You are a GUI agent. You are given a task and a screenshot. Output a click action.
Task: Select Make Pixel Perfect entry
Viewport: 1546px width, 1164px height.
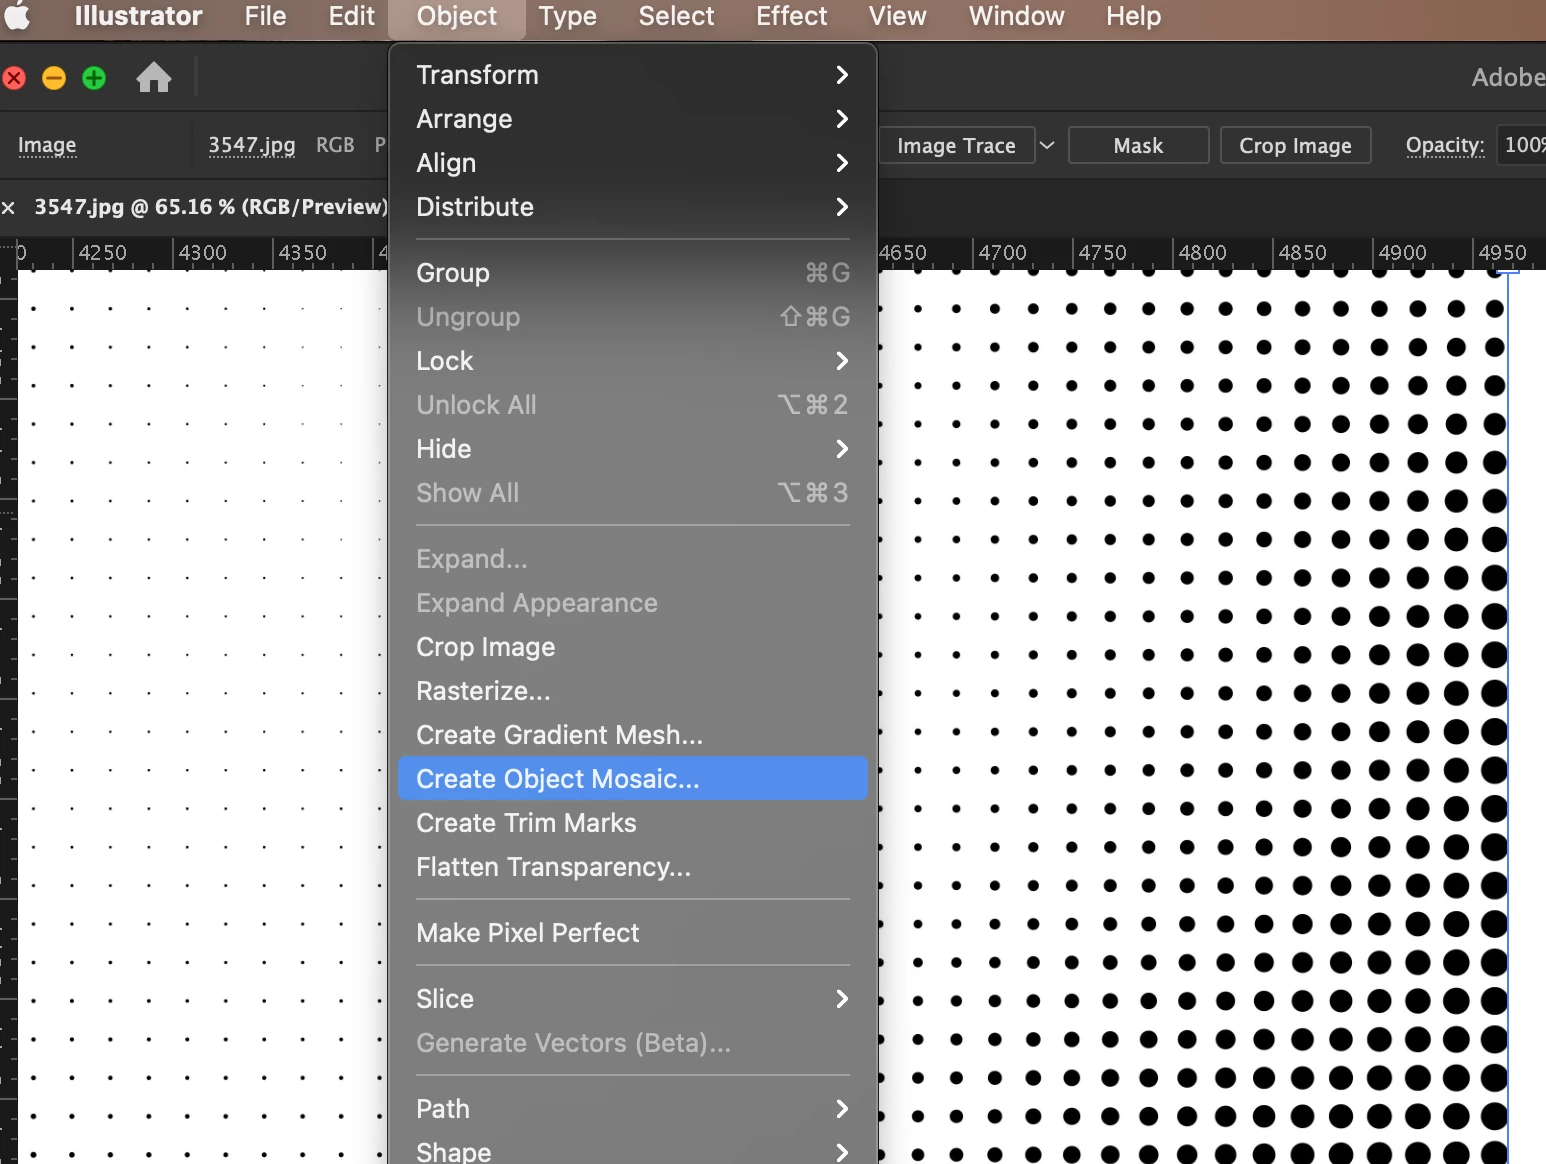point(633,933)
